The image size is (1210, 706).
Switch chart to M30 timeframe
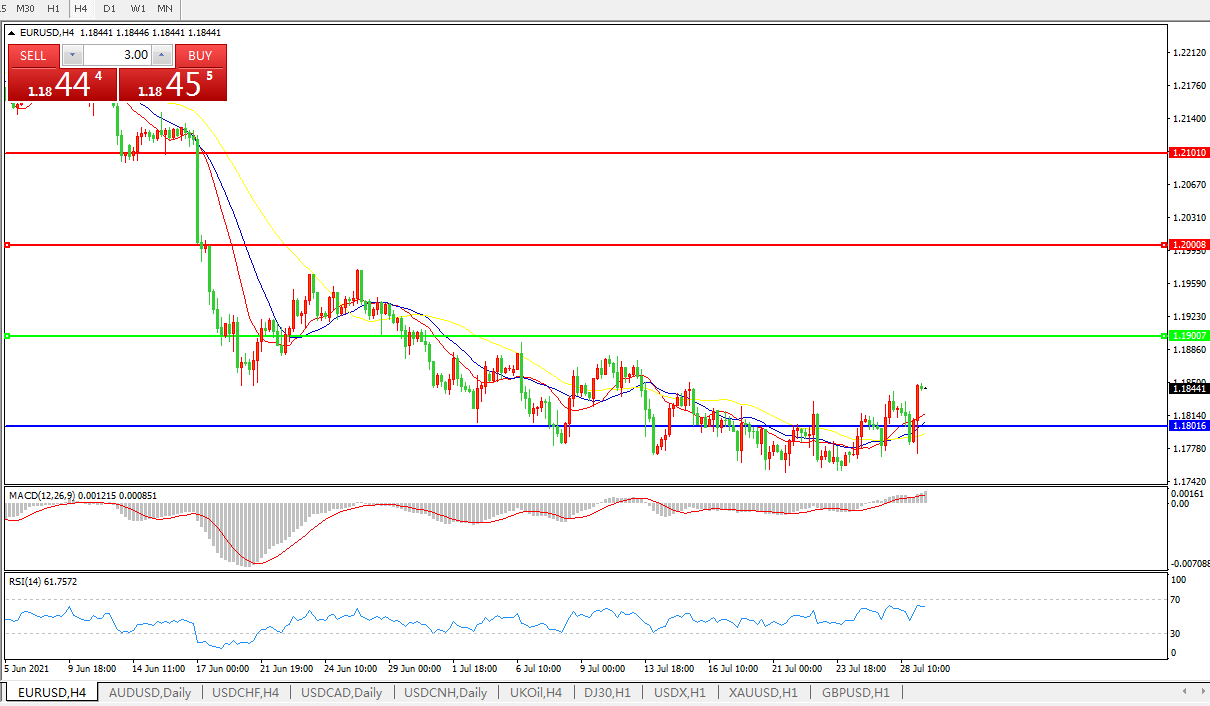coord(25,9)
